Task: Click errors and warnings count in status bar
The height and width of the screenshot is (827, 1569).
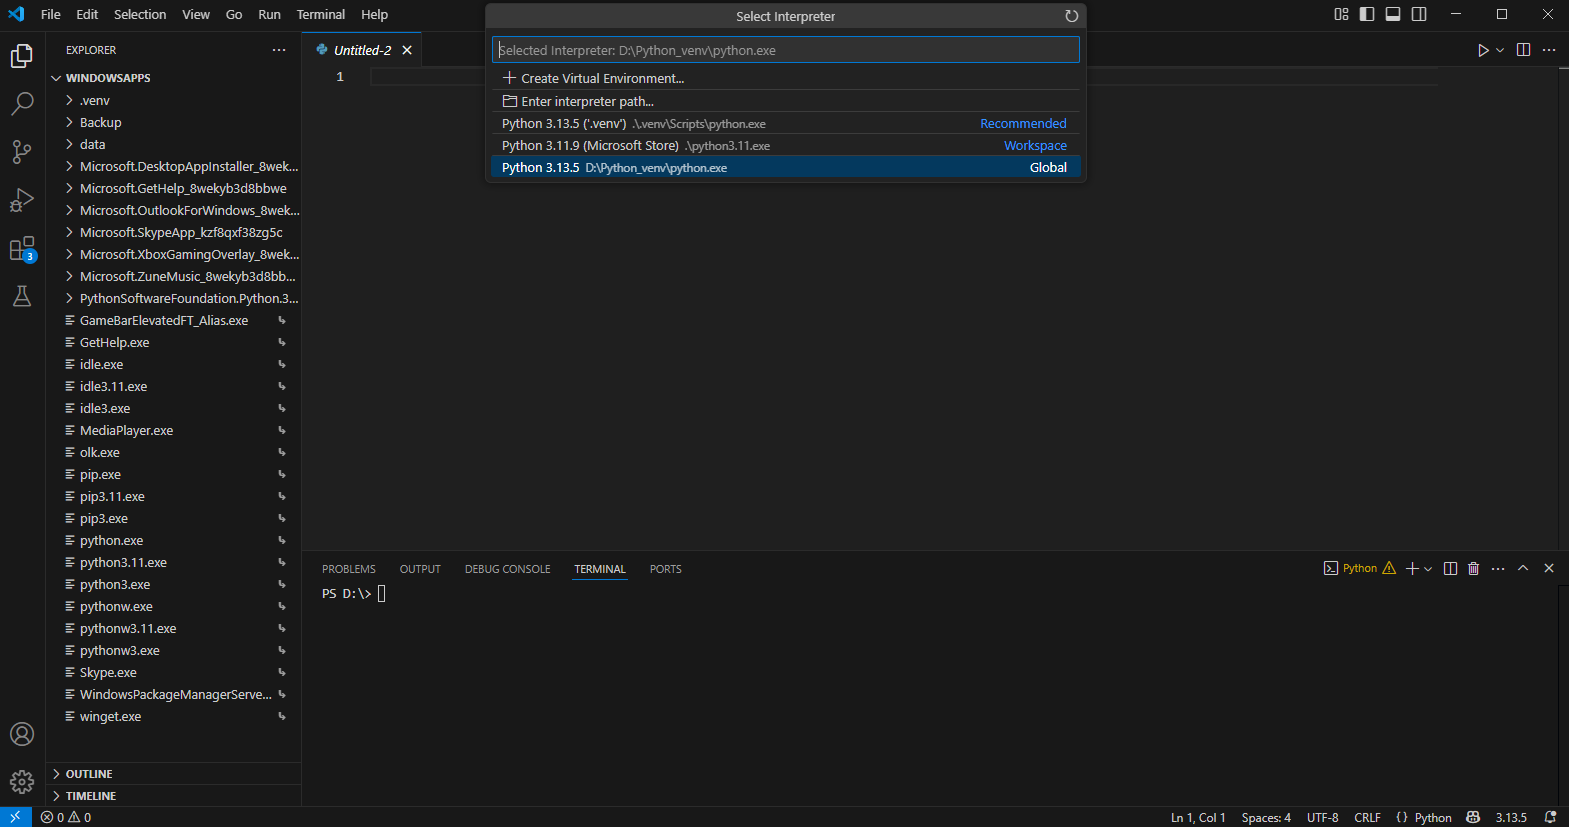Action: (66, 817)
